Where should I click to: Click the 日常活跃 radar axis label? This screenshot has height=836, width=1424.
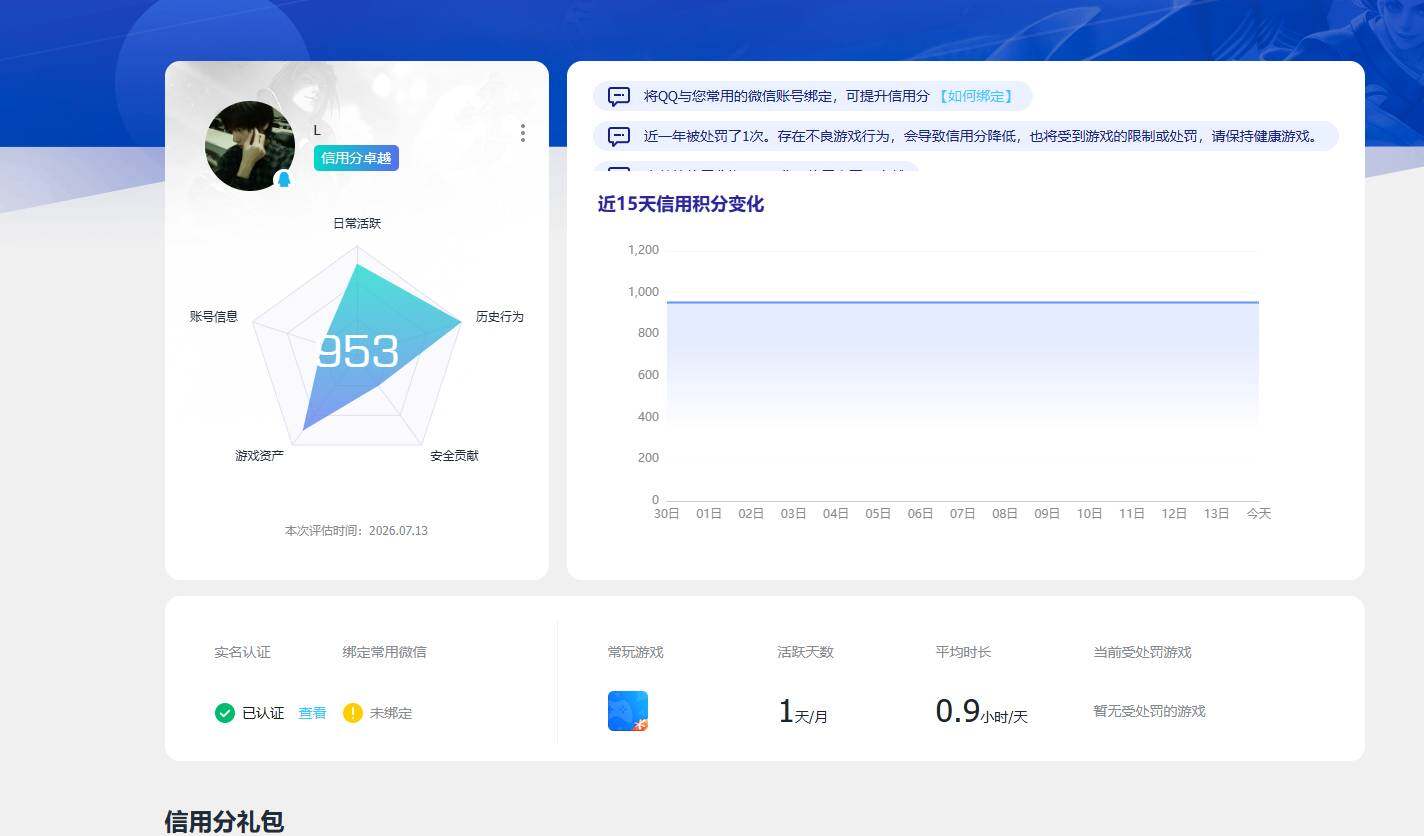pyautogui.click(x=357, y=223)
